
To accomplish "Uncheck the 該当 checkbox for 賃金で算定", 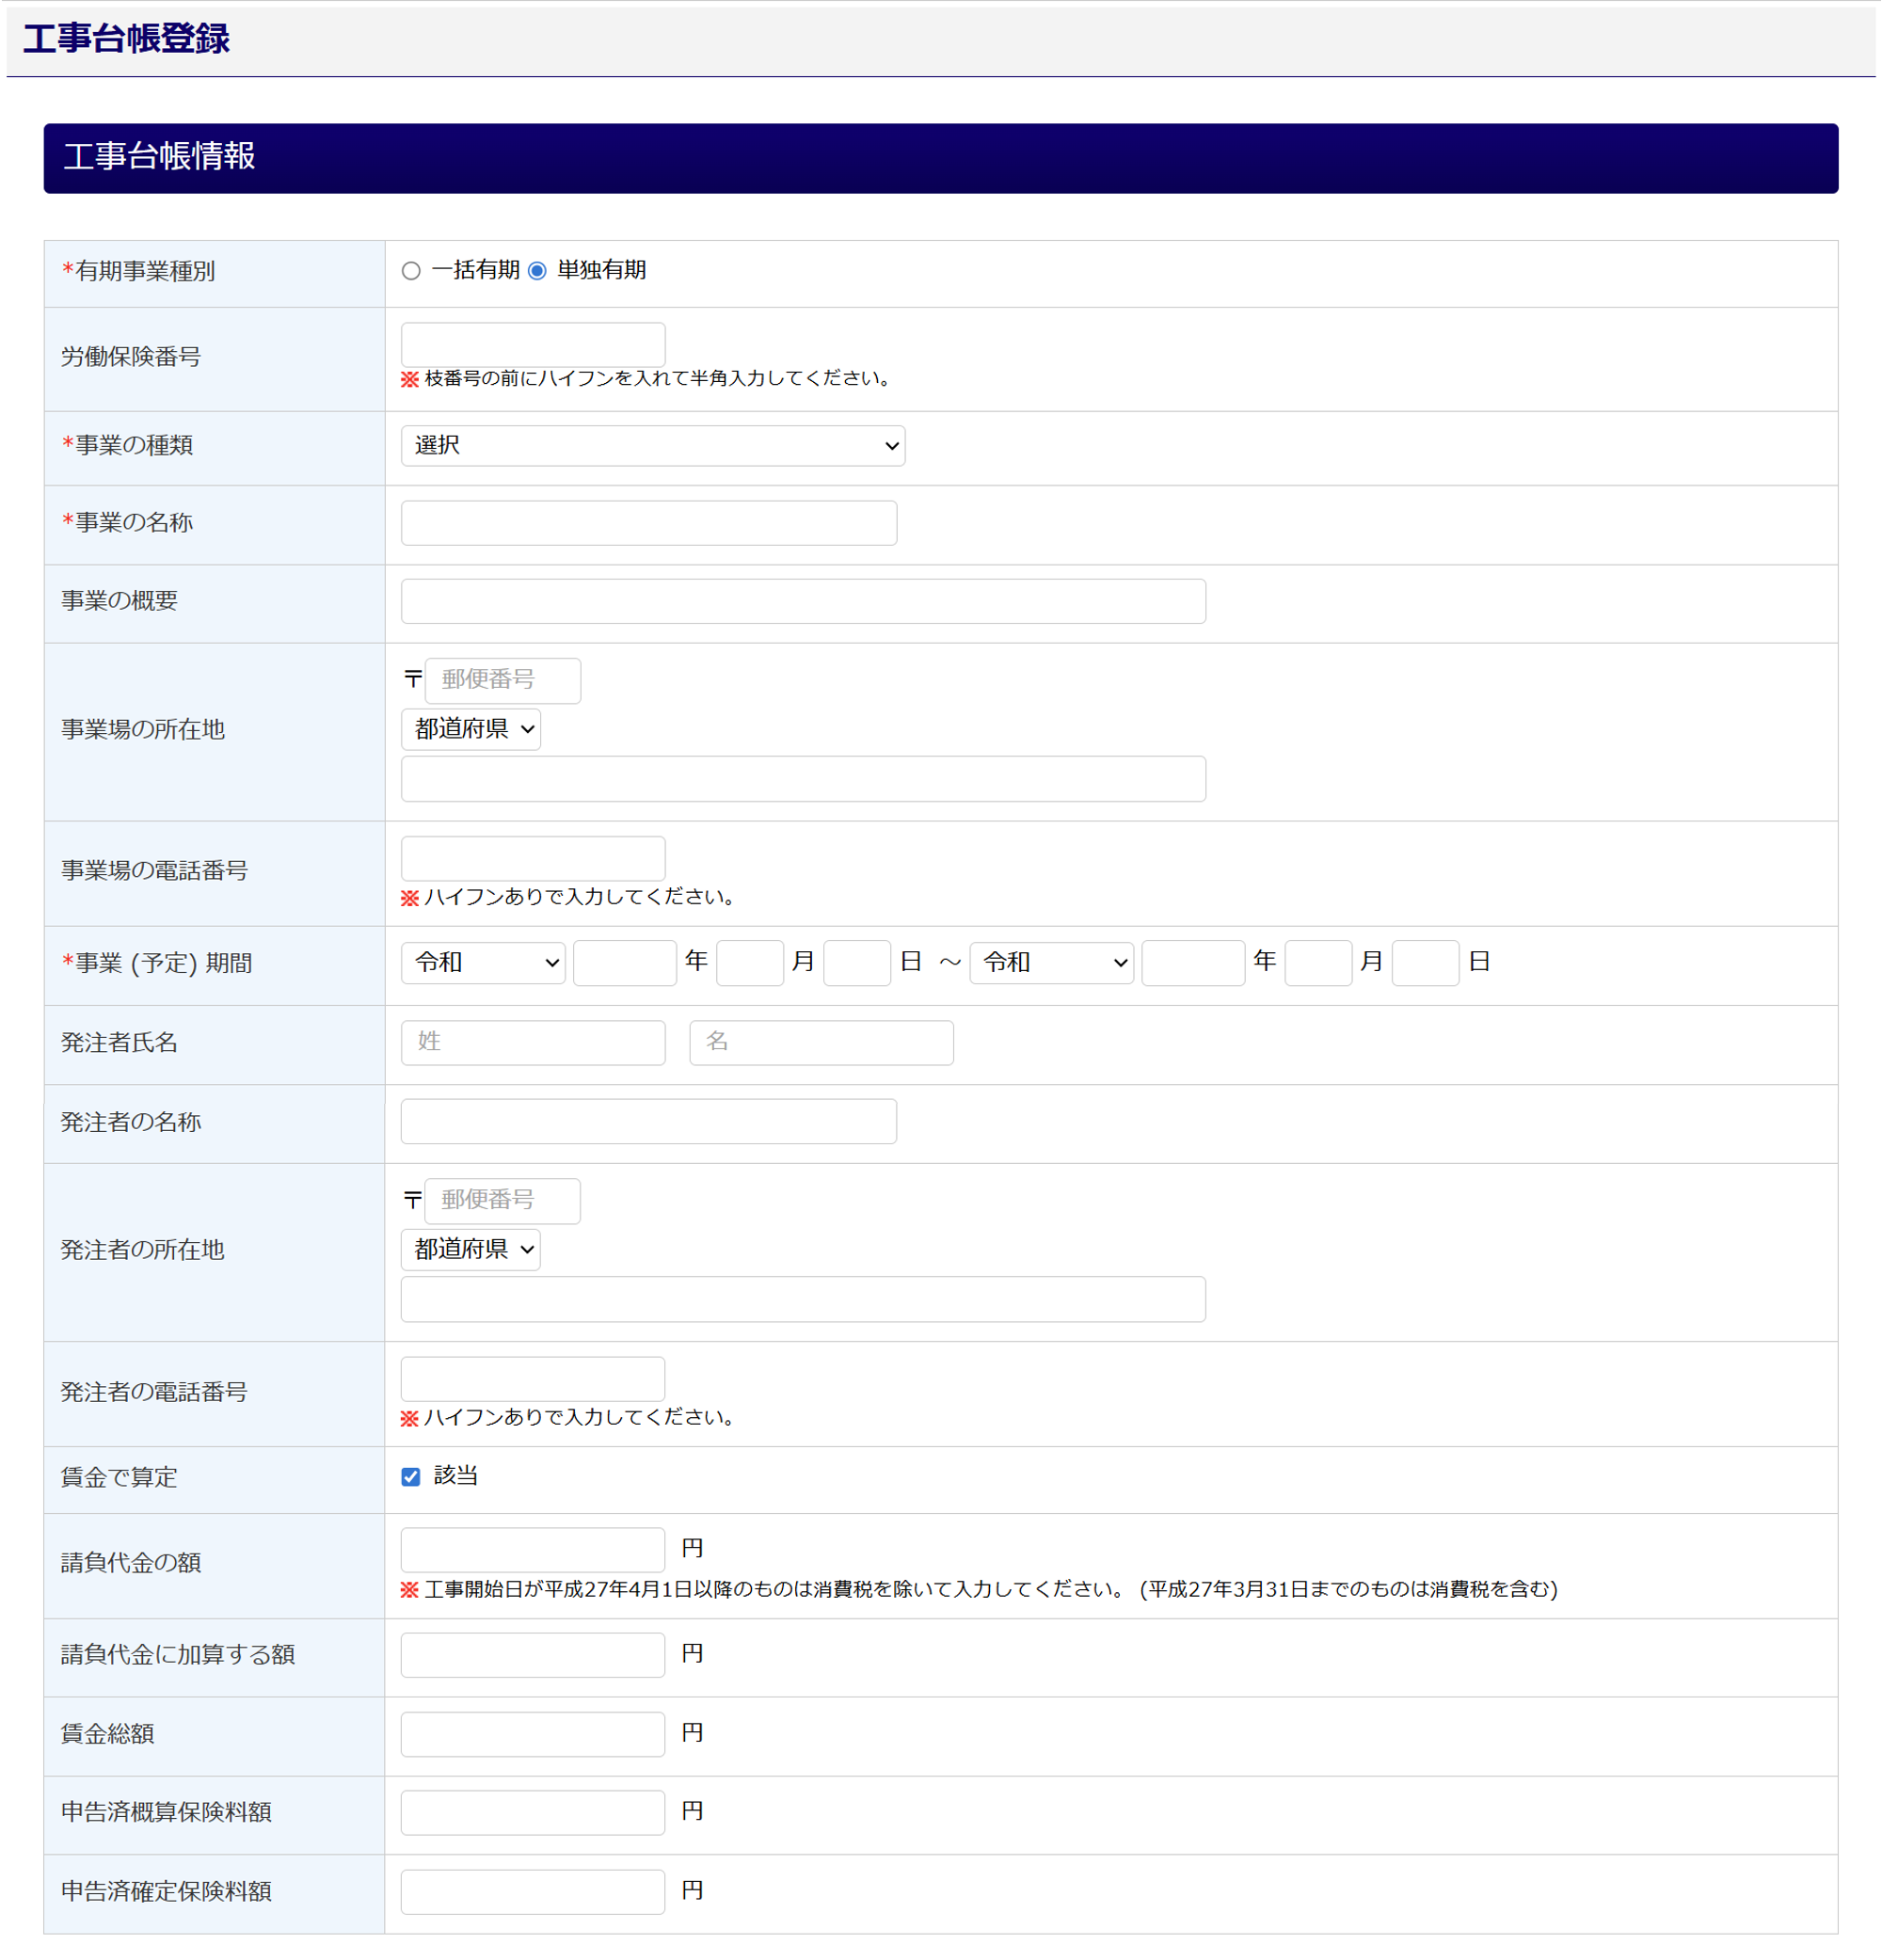I will [411, 1477].
